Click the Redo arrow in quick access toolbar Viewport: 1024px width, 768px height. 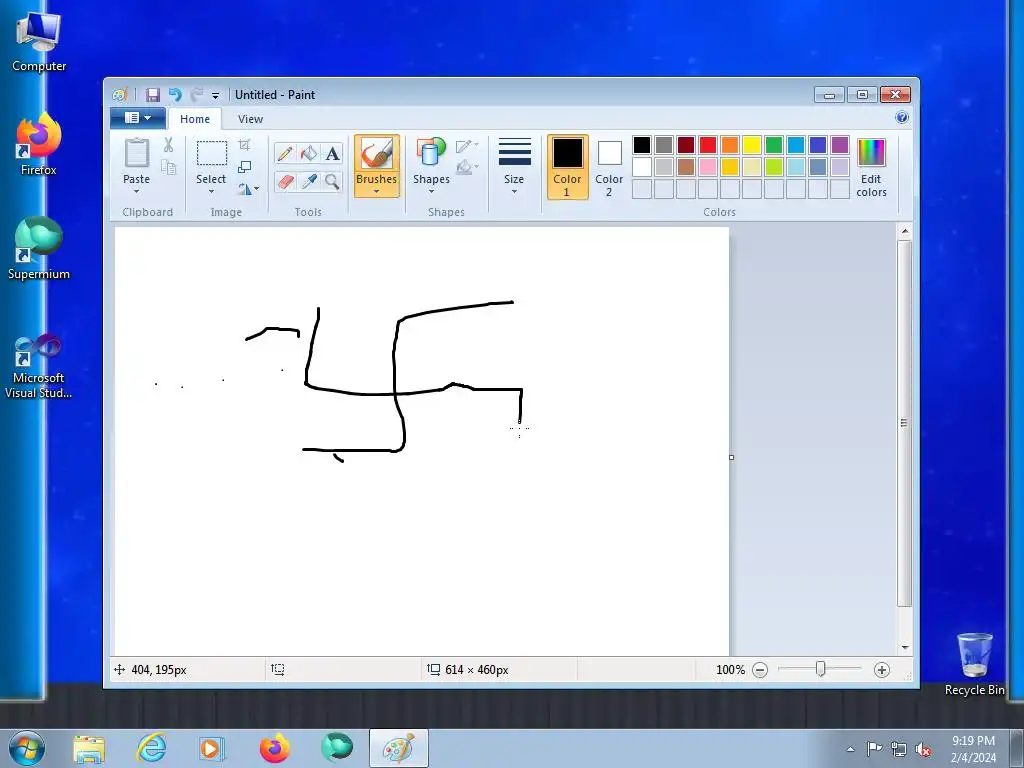coord(197,95)
